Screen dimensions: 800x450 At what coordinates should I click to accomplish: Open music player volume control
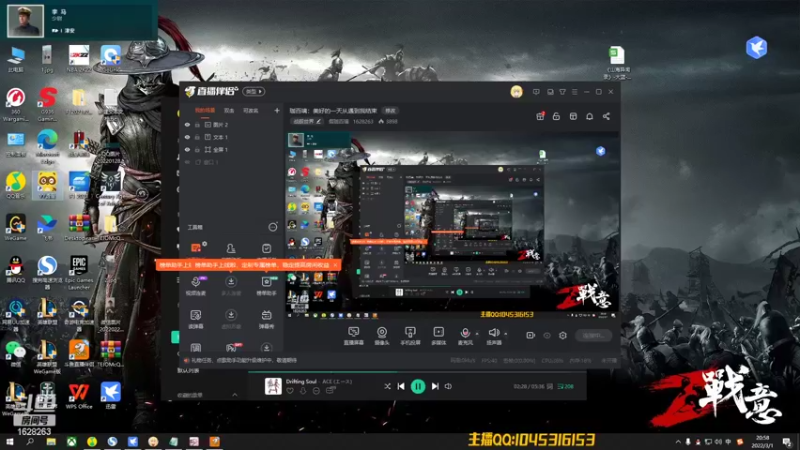tap(448, 386)
